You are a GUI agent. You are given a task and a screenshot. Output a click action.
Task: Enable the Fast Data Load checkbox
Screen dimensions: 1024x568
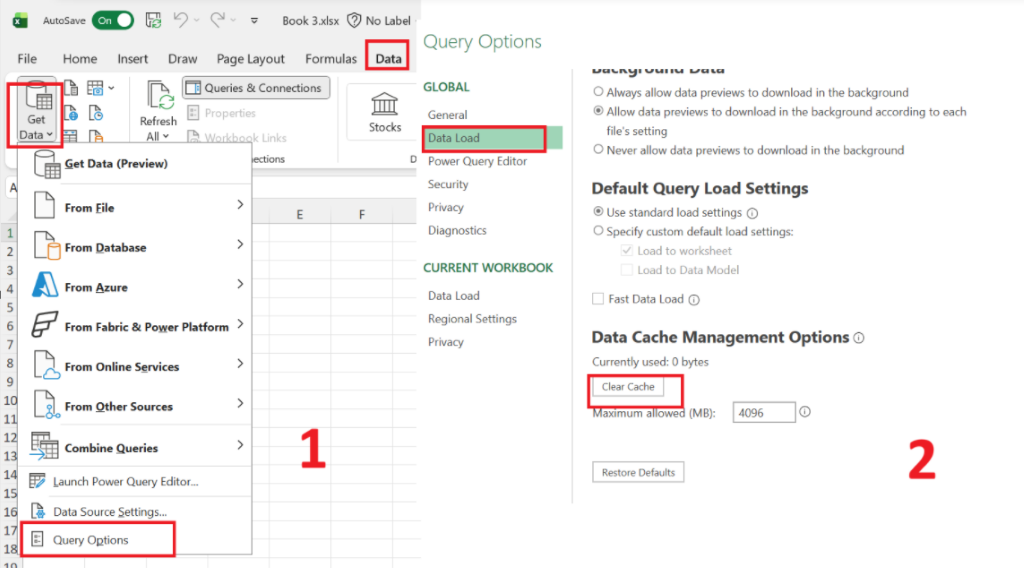[598, 299]
